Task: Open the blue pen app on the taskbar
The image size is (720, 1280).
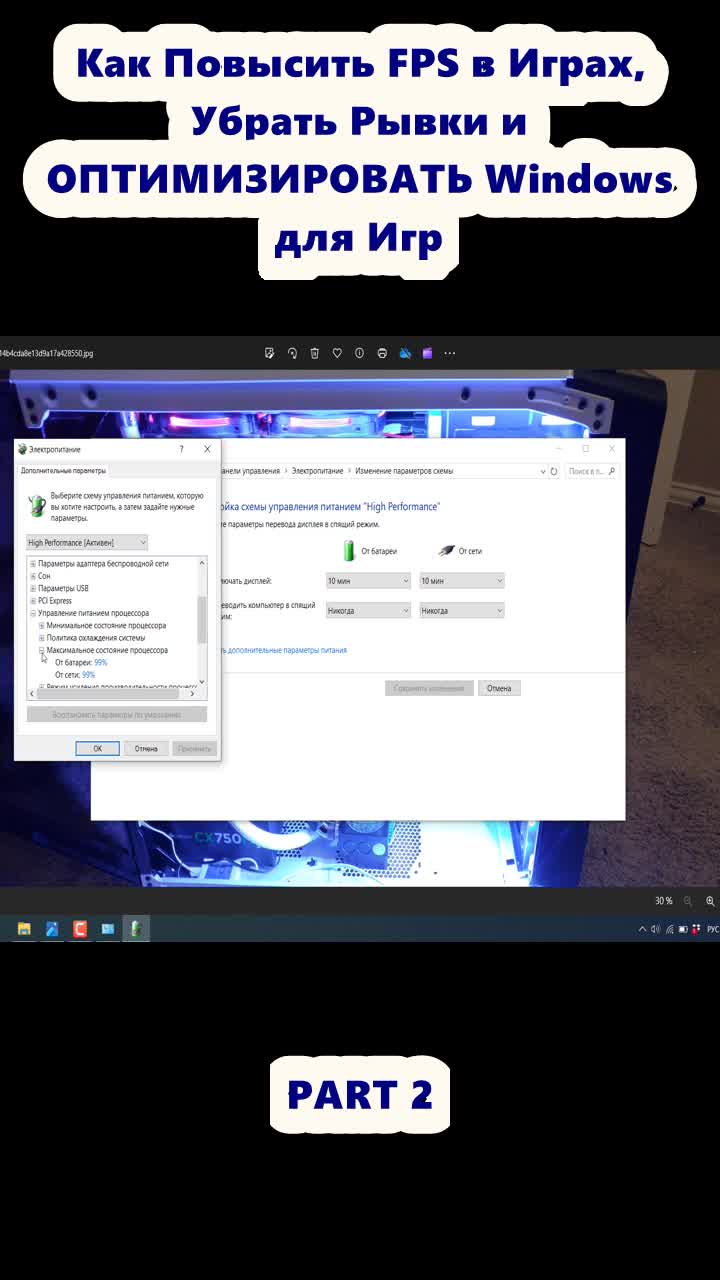Action: click(52, 929)
